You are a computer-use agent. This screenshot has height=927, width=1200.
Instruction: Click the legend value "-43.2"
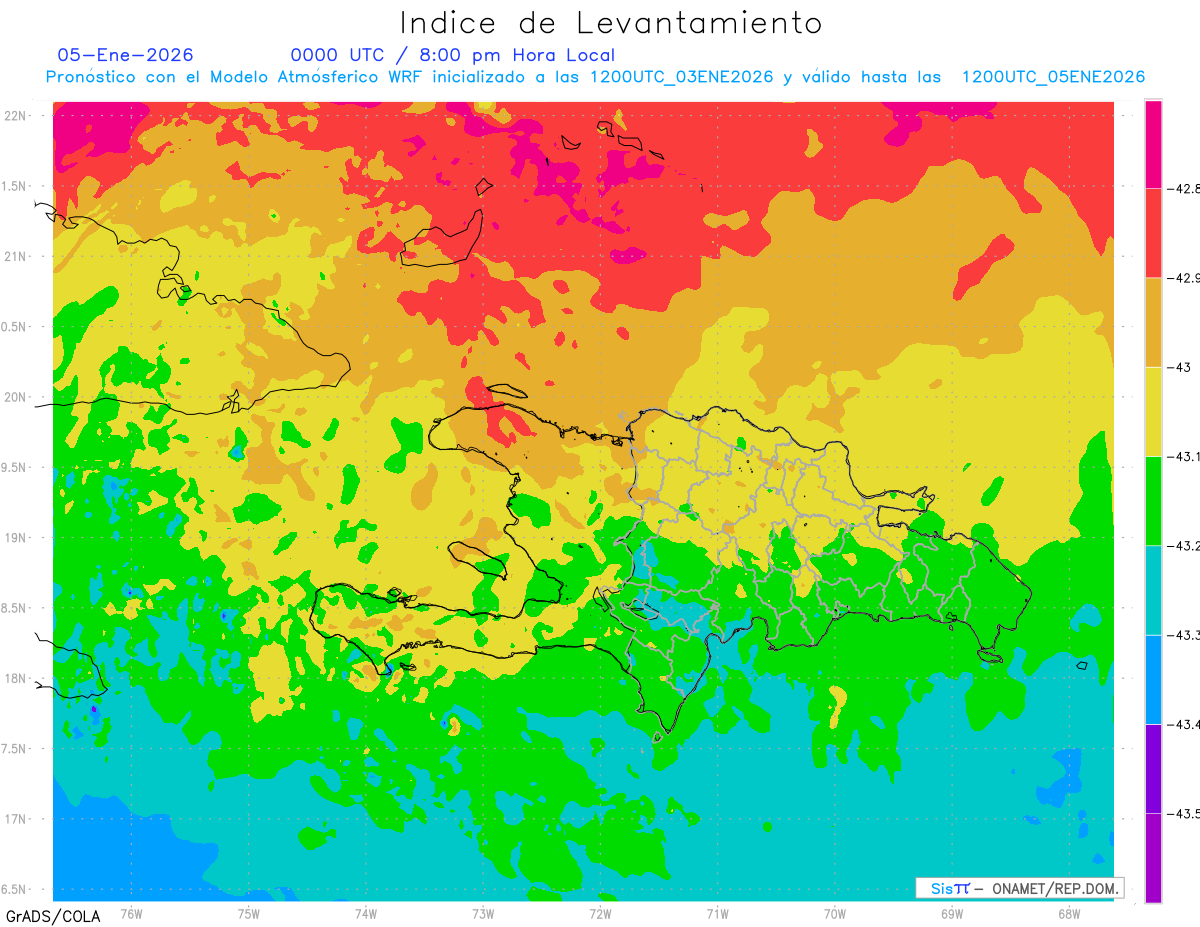point(1183,546)
